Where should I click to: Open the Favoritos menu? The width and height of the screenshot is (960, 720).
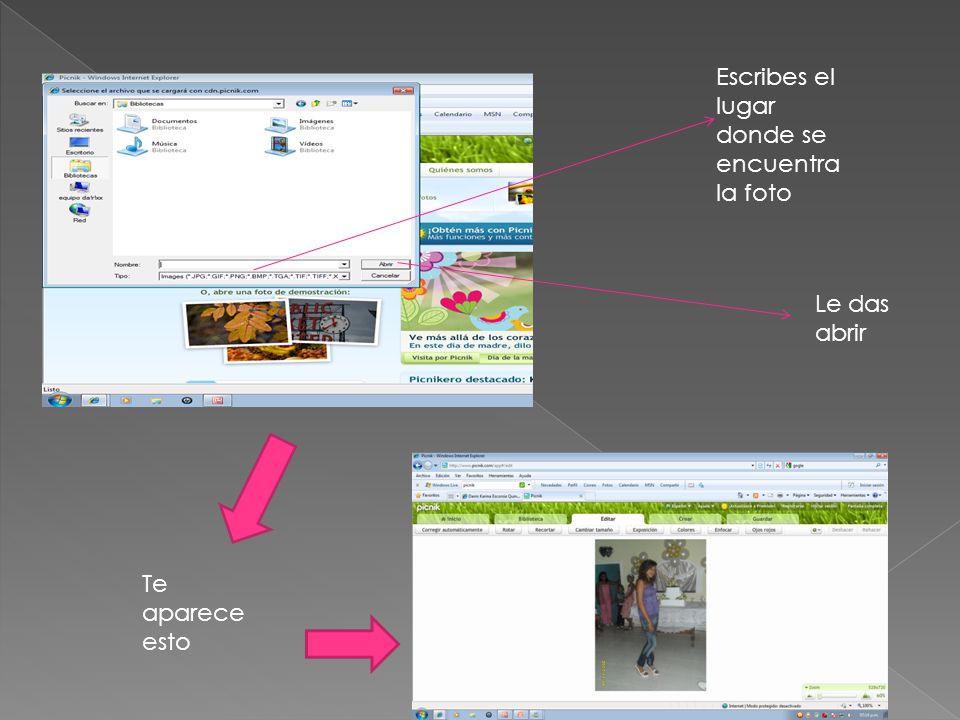tap(474, 475)
